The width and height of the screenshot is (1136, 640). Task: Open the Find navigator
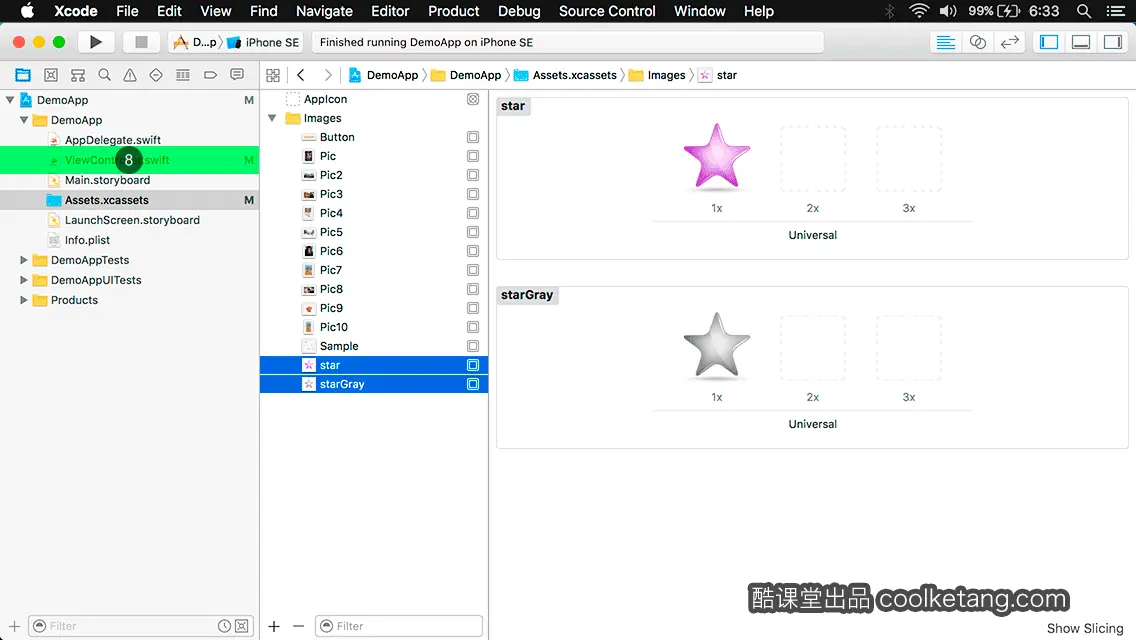(x=104, y=75)
